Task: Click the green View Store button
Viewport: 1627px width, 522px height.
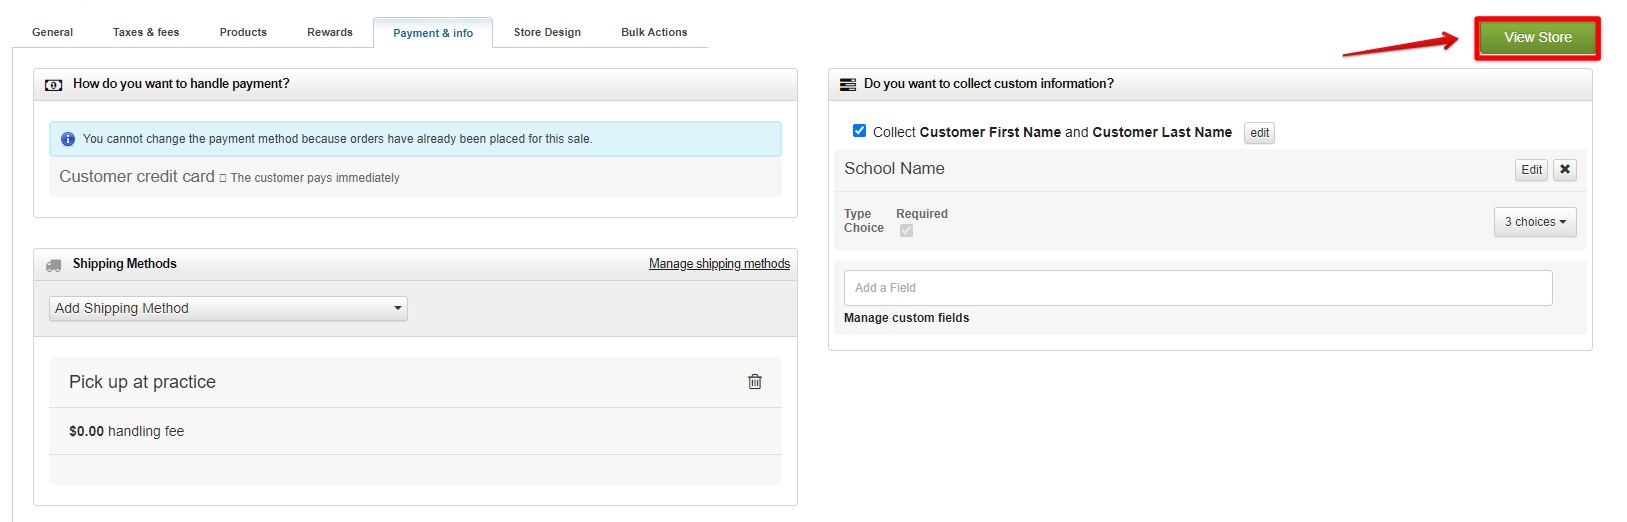Action: tap(1538, 38)
